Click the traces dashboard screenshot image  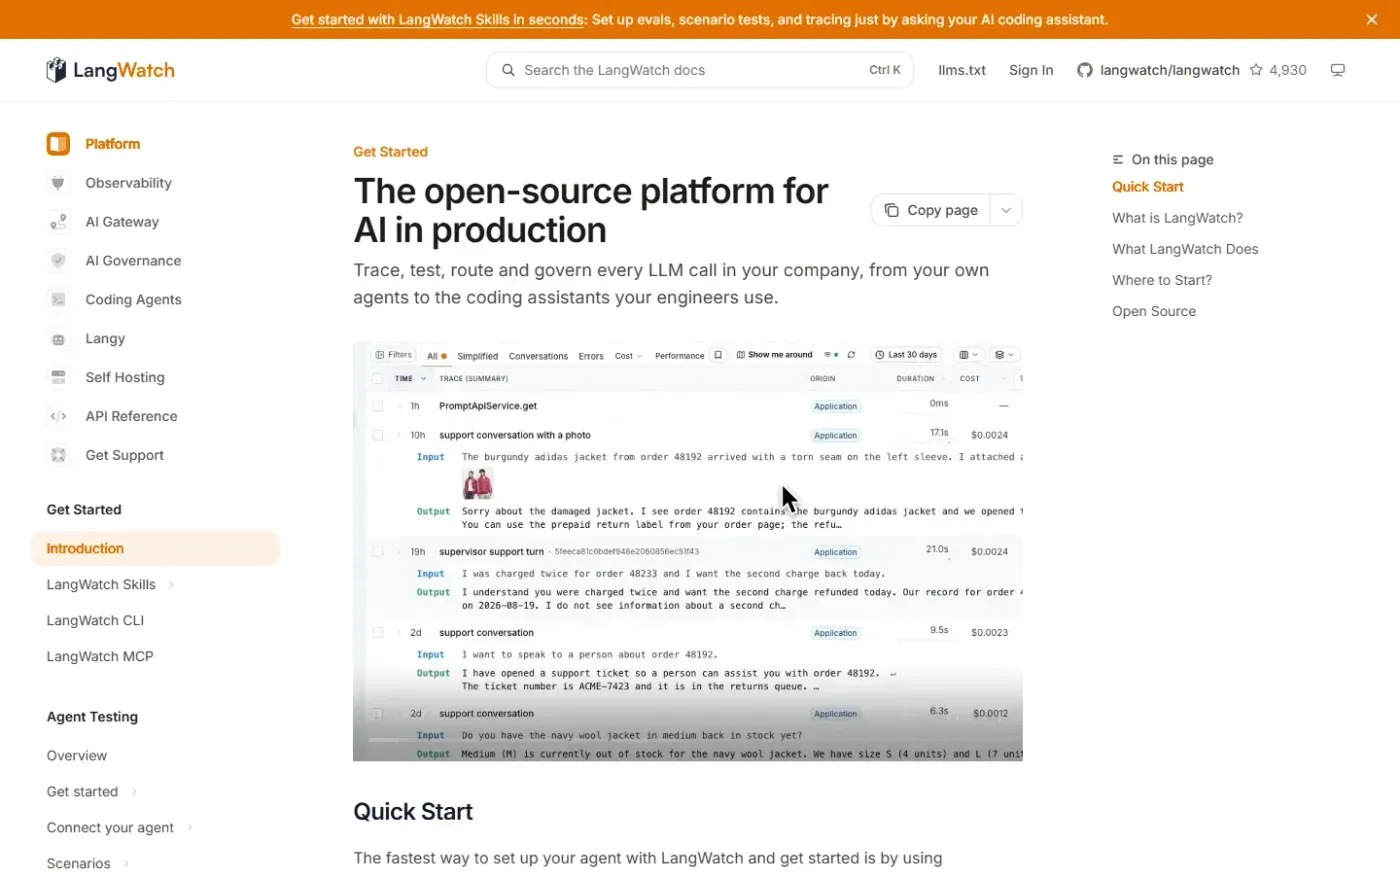[x=688, y=552]
